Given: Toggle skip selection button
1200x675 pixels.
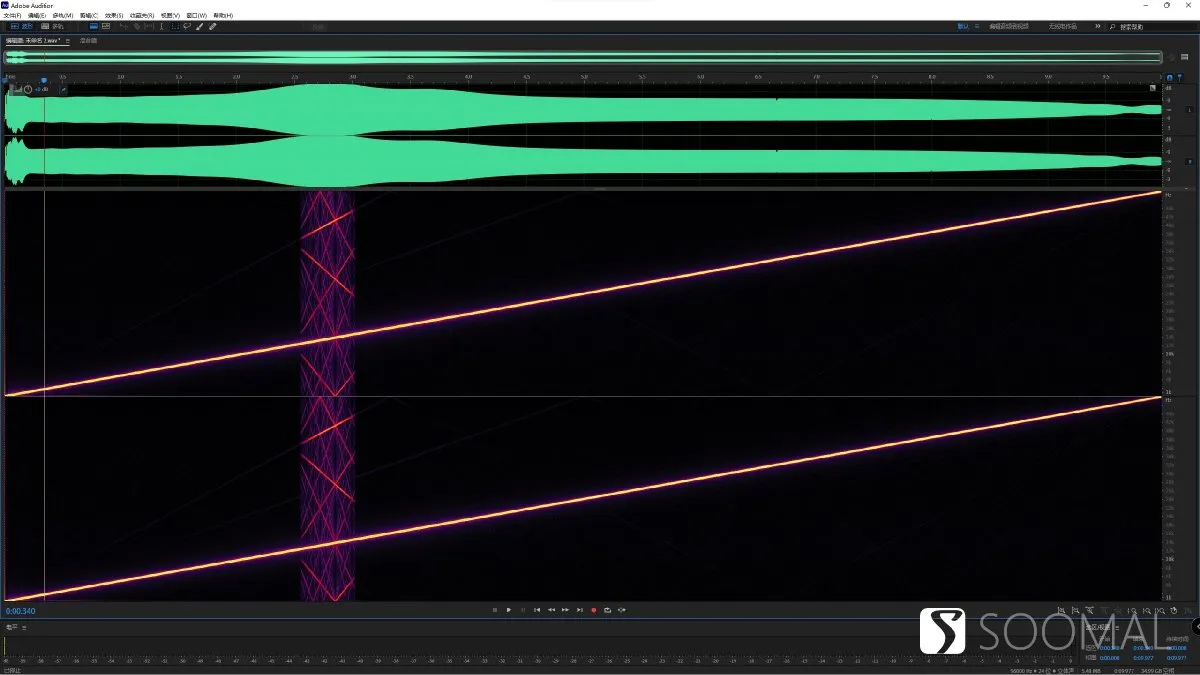Looking at the screenshot, I should click(x=622, y=609).
